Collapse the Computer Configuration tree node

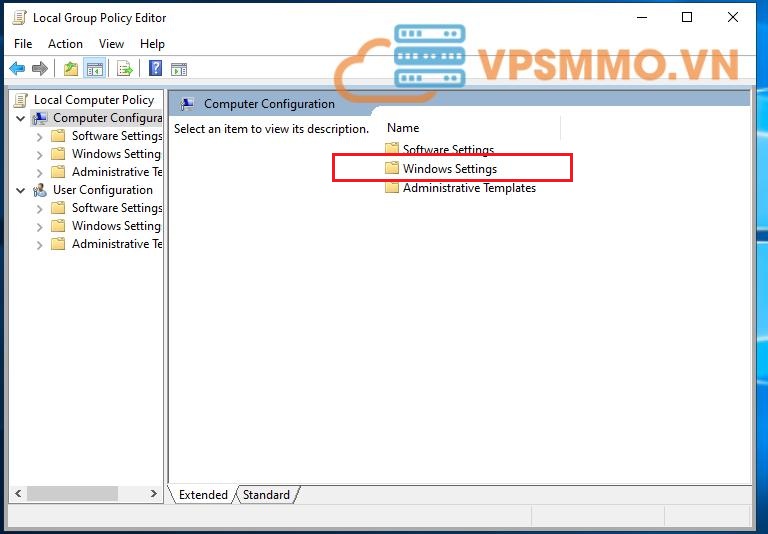pos(21,118)
